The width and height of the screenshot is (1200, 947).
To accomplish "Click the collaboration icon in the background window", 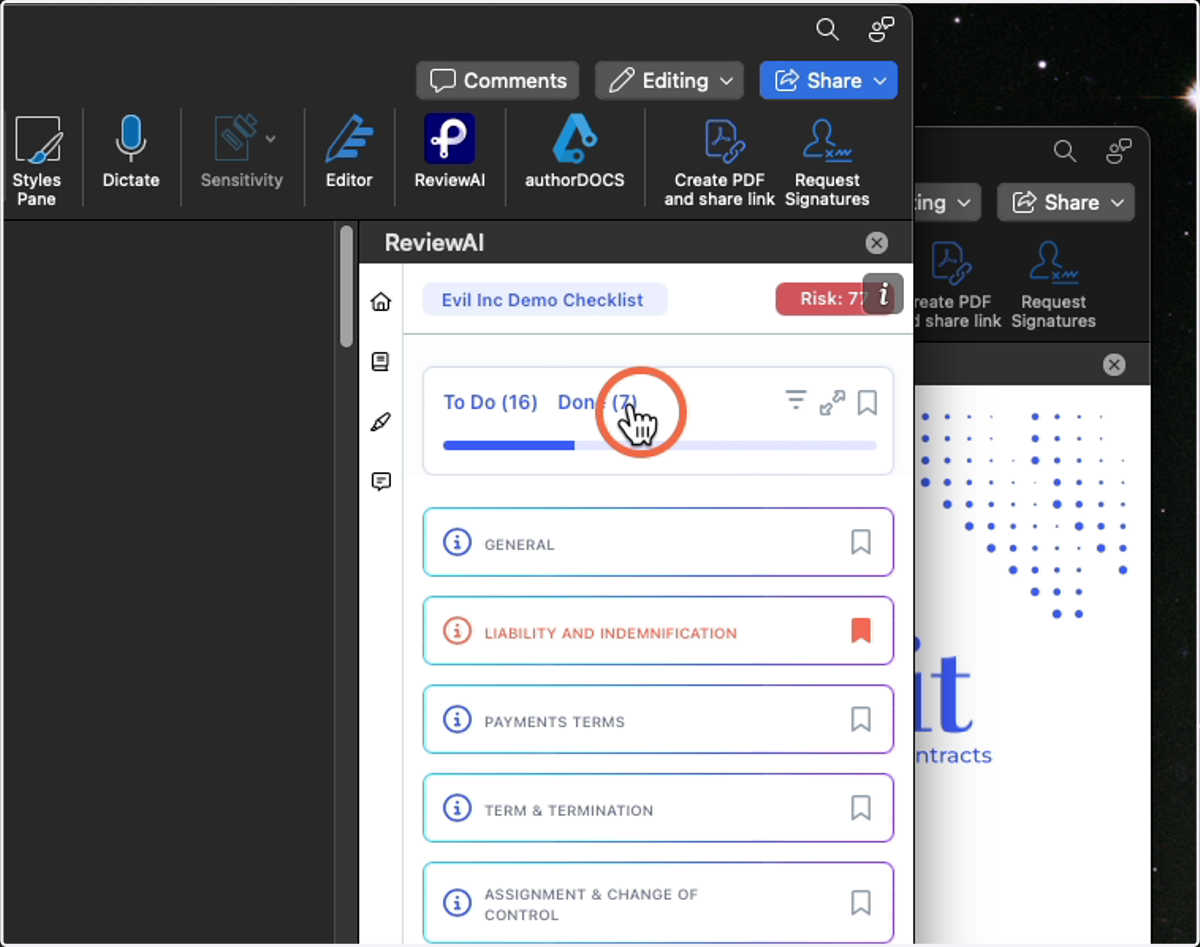I will pos(1119,152).
